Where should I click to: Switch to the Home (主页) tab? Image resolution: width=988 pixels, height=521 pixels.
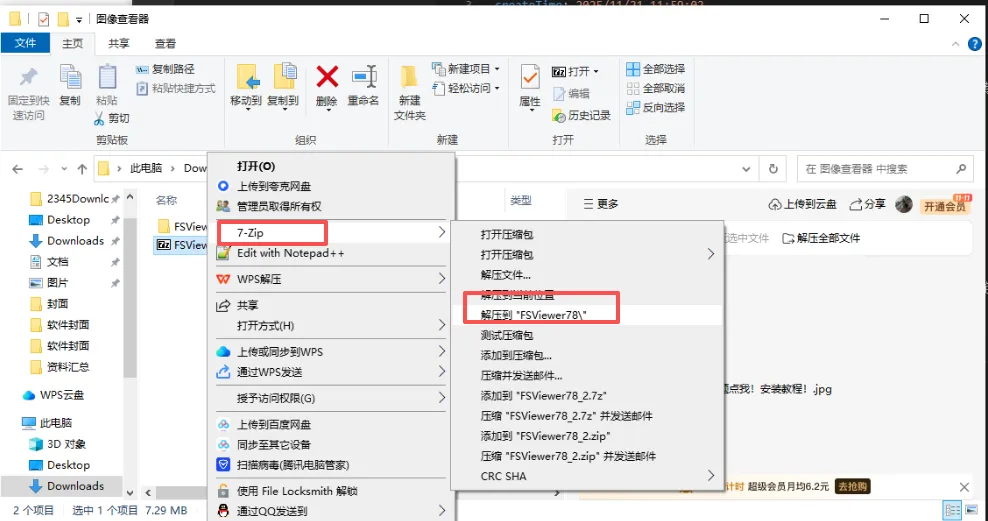pos(72,43)
